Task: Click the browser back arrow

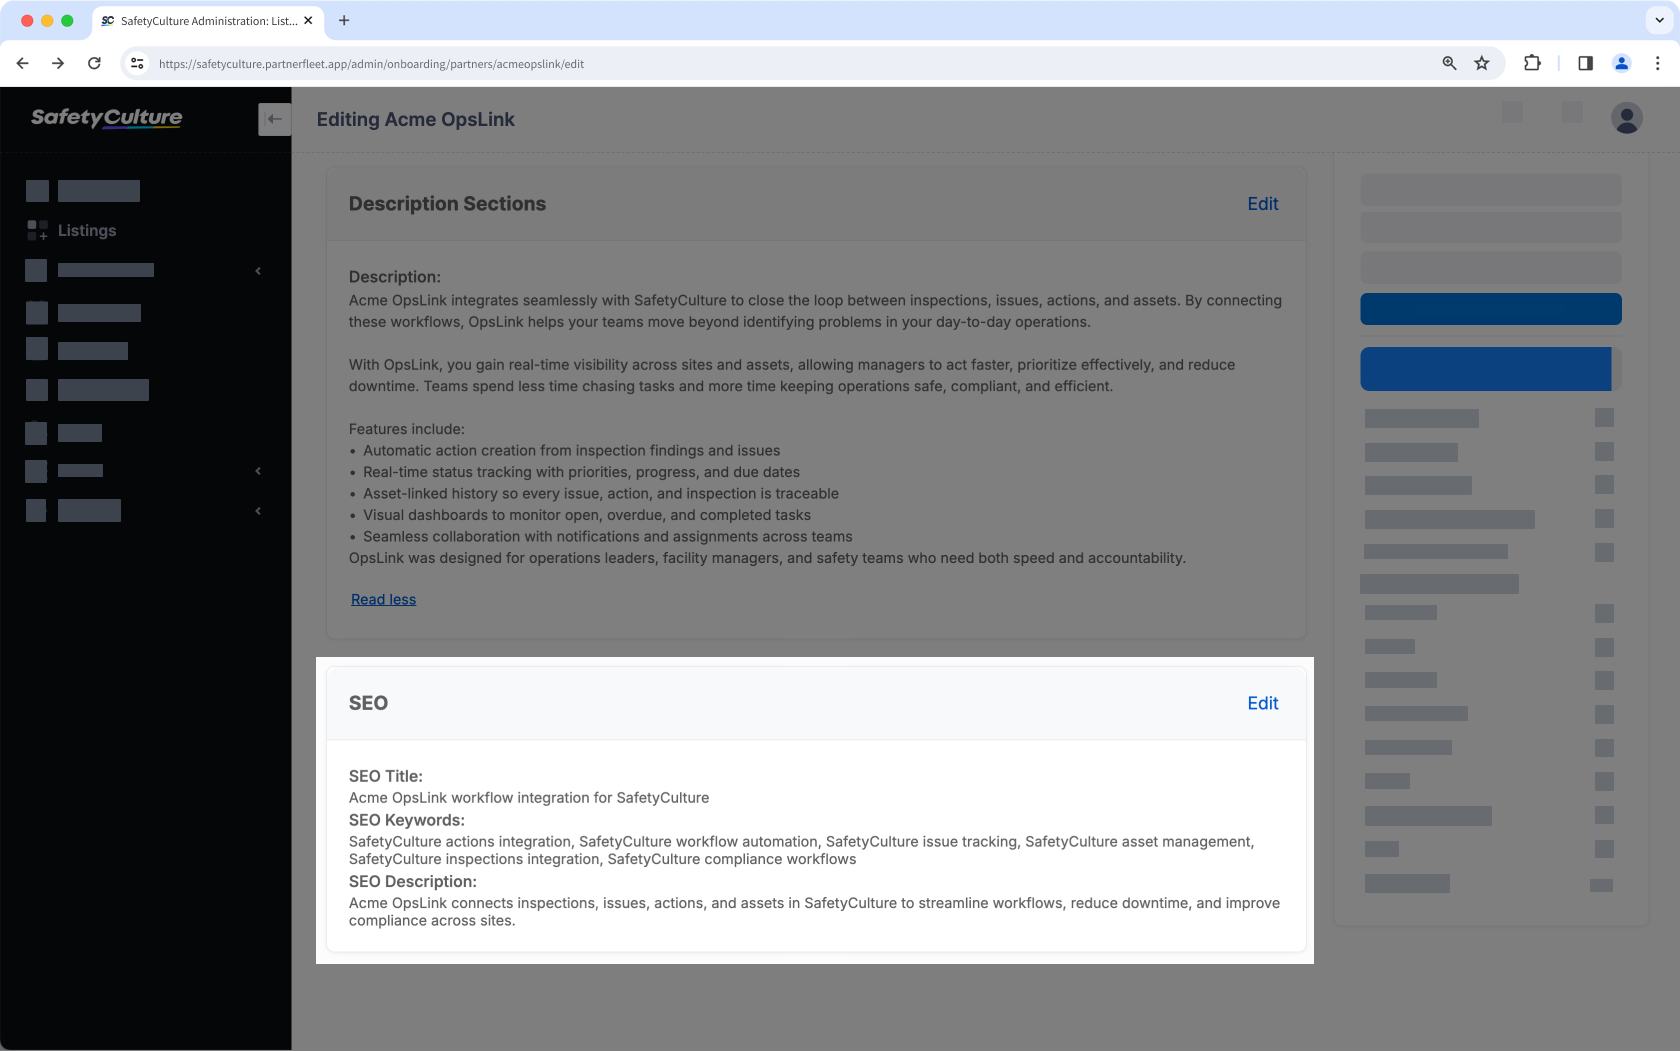Action: (x=22, y=63)
